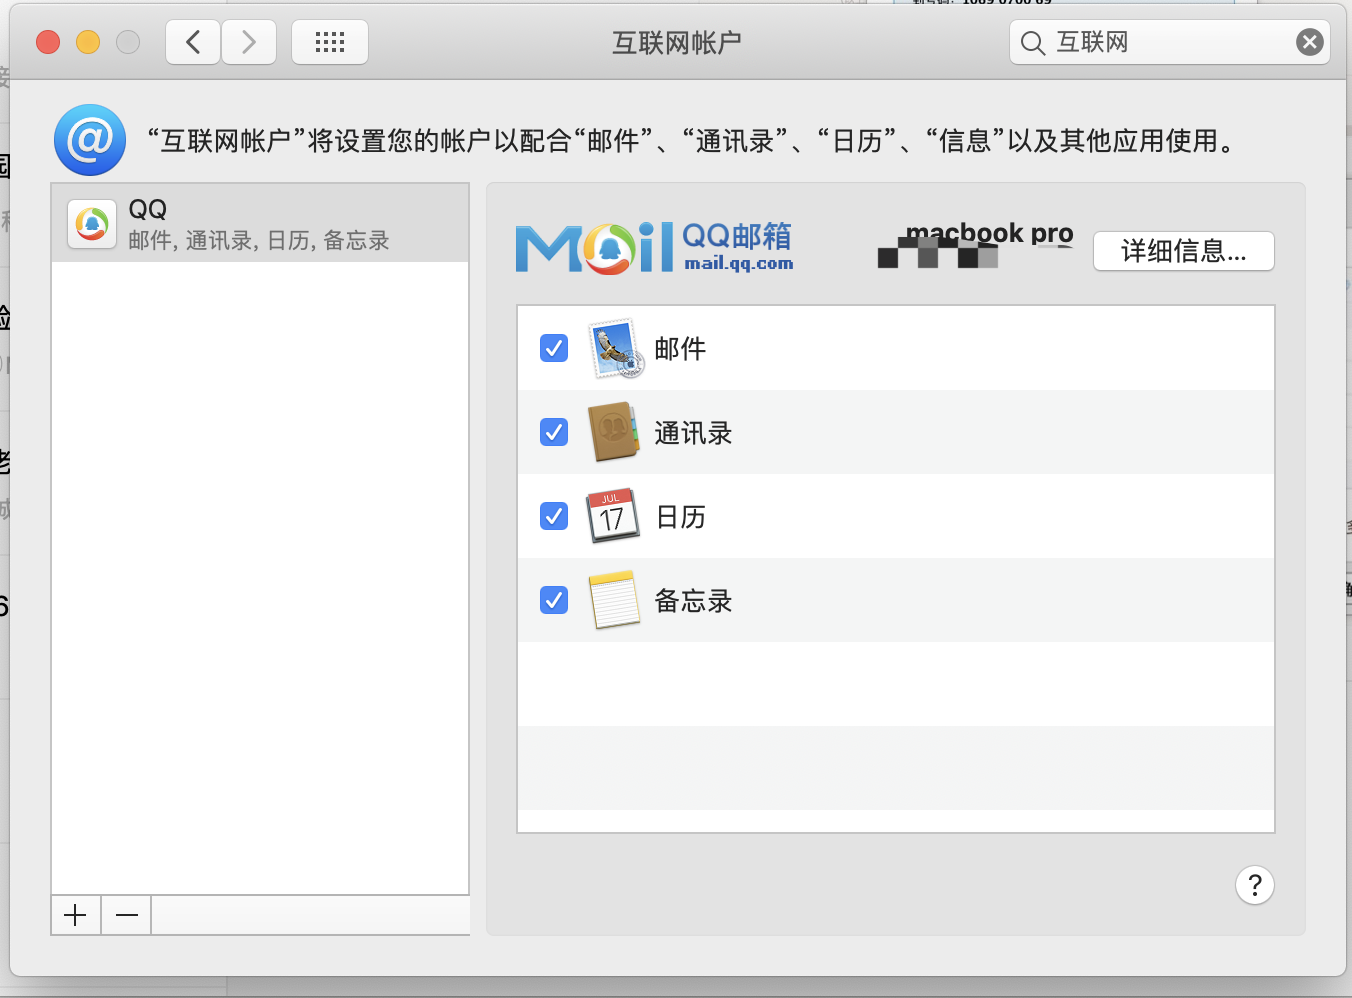The width and height of the screenshot is (1352, 998).
Task: Remove the selected account with the minus button
Action: 127,915
